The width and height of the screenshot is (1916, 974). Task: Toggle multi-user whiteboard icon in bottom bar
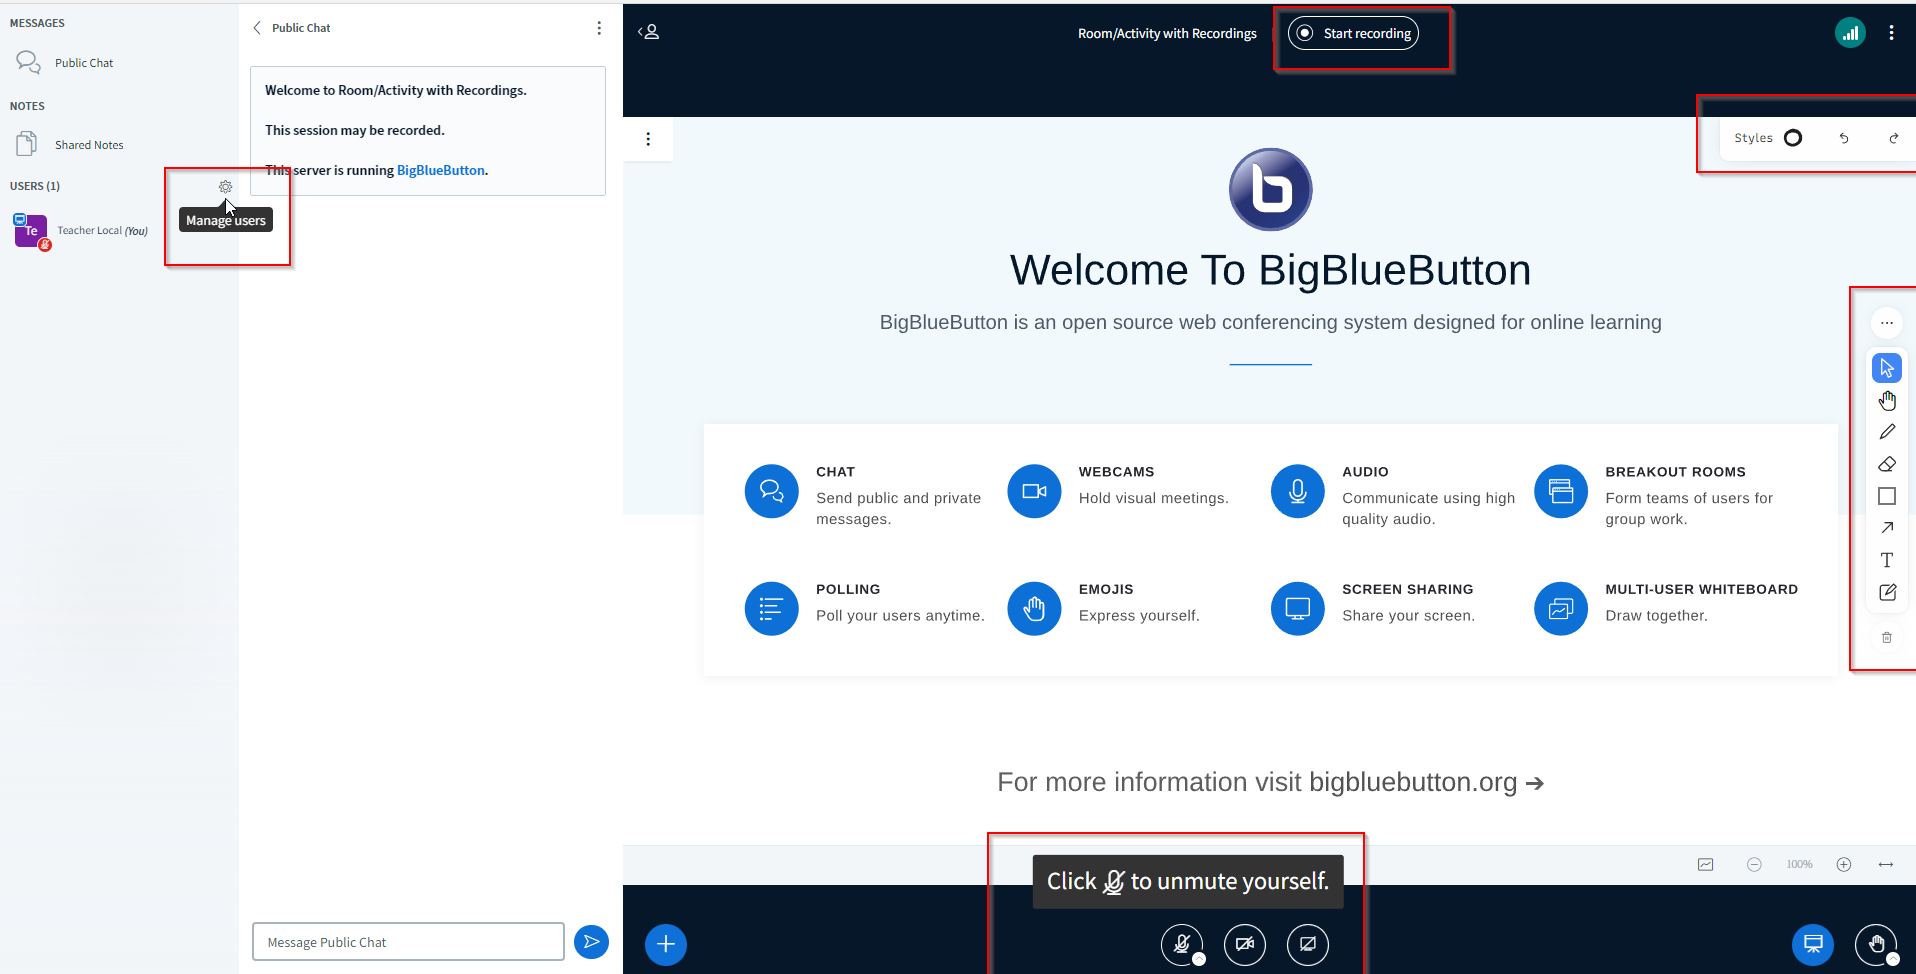(x=1705, y=864)
